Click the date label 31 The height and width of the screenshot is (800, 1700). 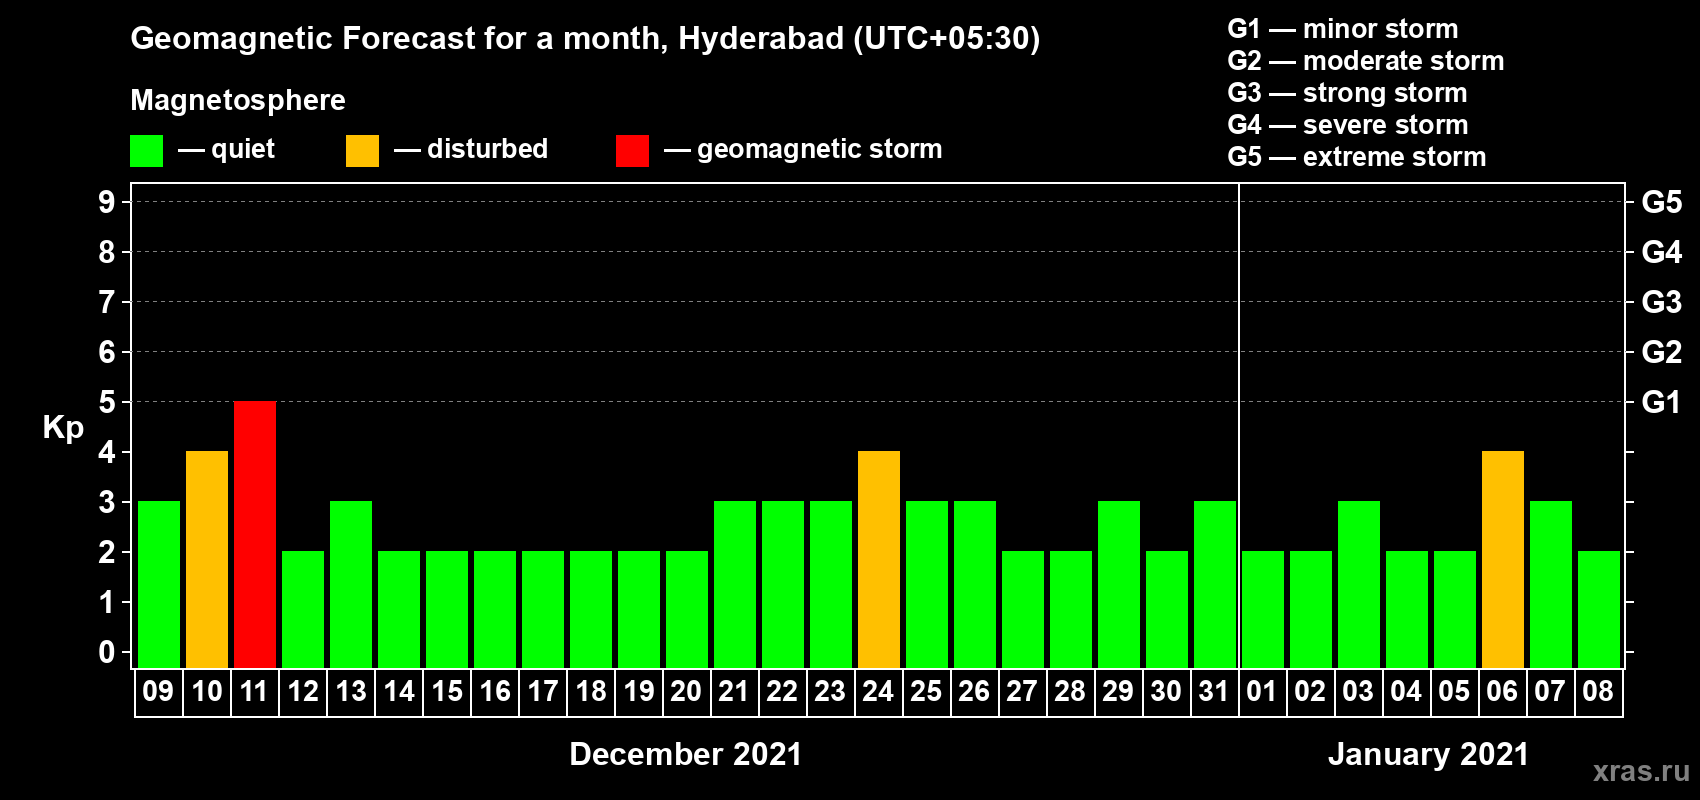[x=1214, y=691]
